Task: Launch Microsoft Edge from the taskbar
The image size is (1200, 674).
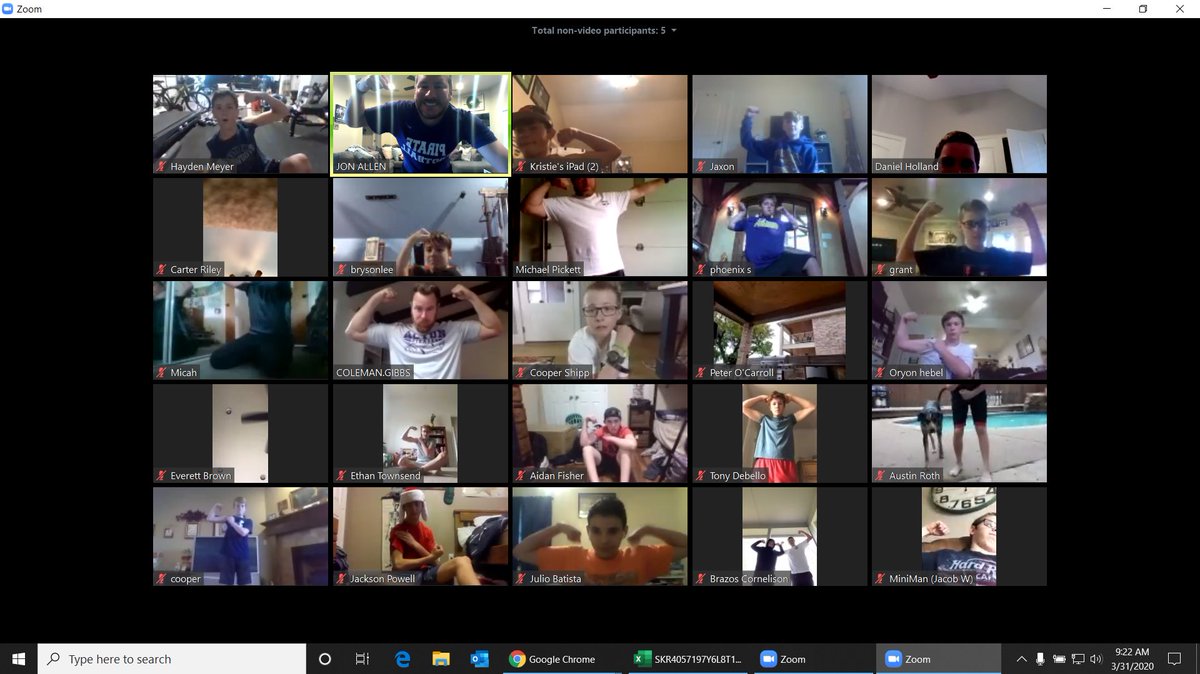Action: click(402, 659)
